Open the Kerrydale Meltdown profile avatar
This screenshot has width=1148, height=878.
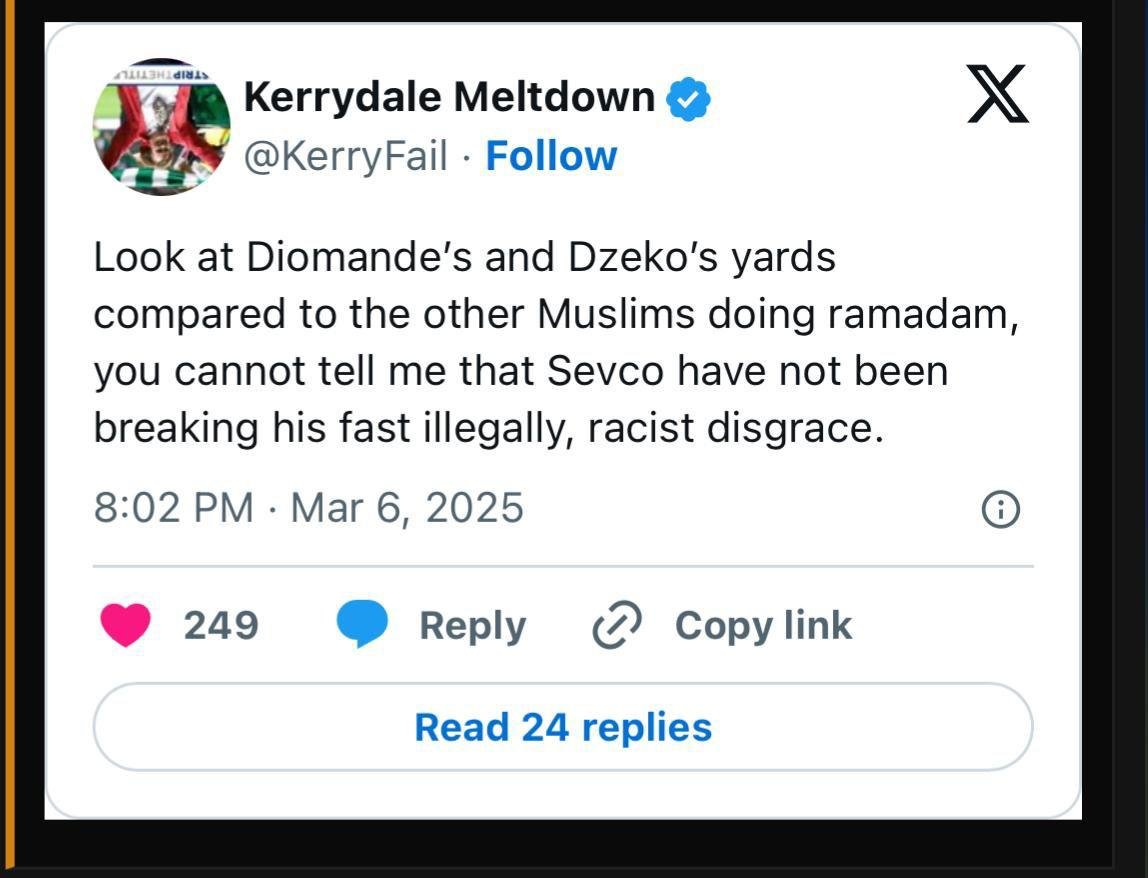point(161,127)
